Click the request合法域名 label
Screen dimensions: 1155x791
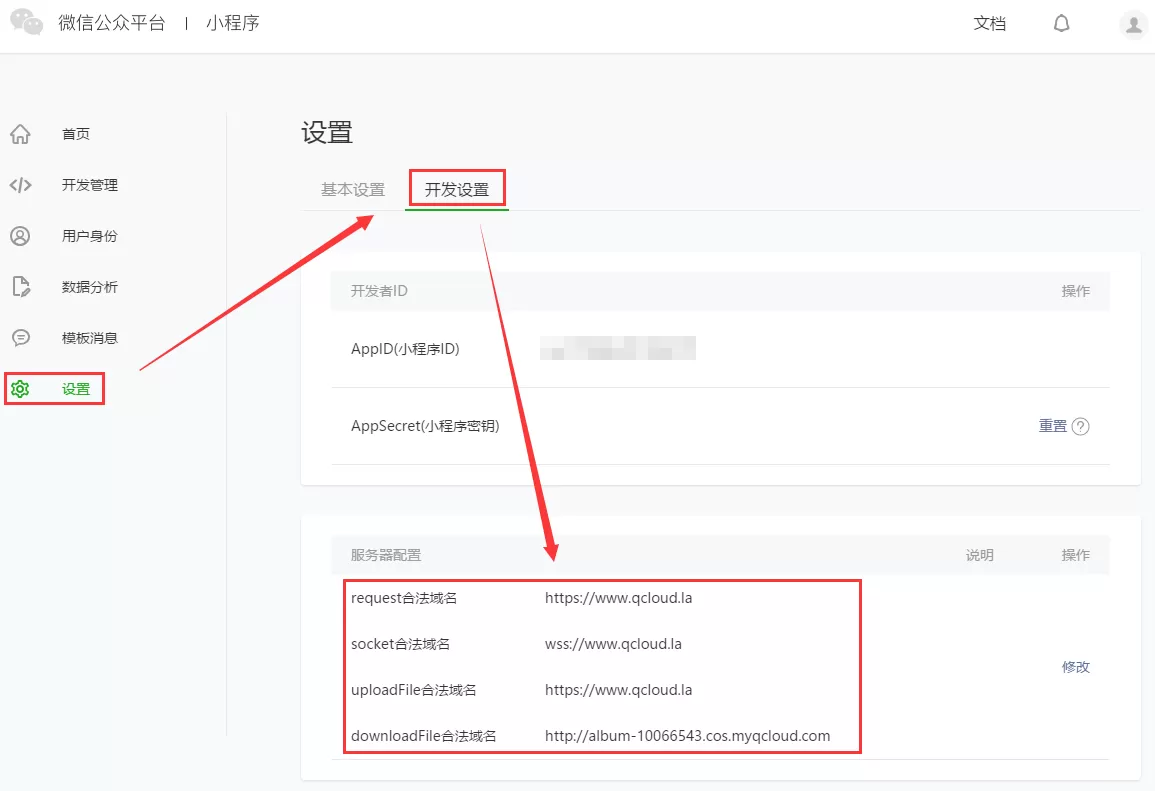coord(404,598)
